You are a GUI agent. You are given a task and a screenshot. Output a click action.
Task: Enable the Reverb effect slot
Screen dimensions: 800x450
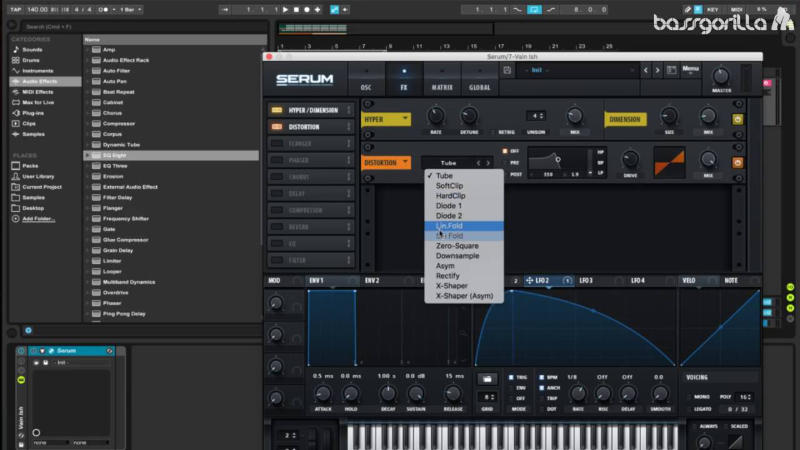tap(277, 227)
